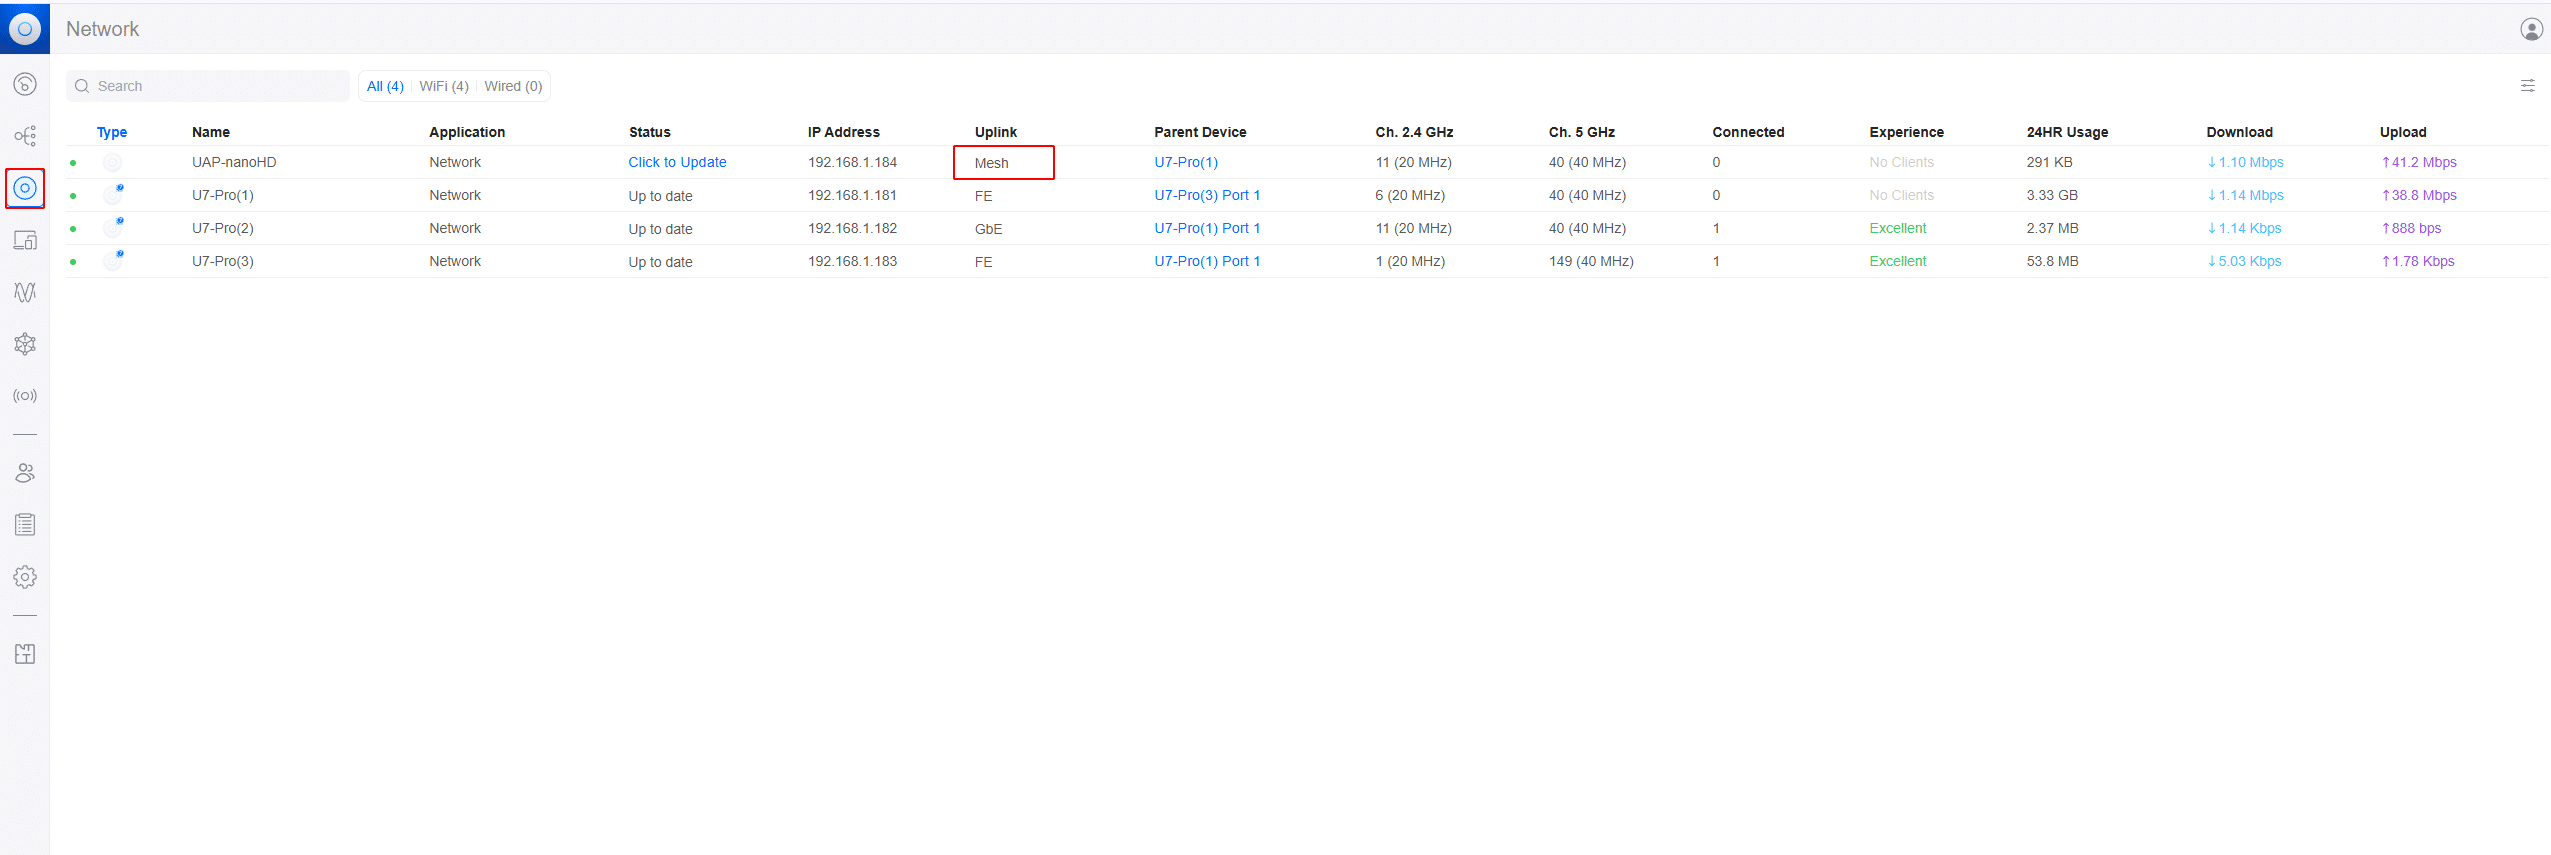Image resolution: width=2551 pixels, height=855 pixels.
Task: Sort by the Connected column header
Action: click(x=1747, y=132)
